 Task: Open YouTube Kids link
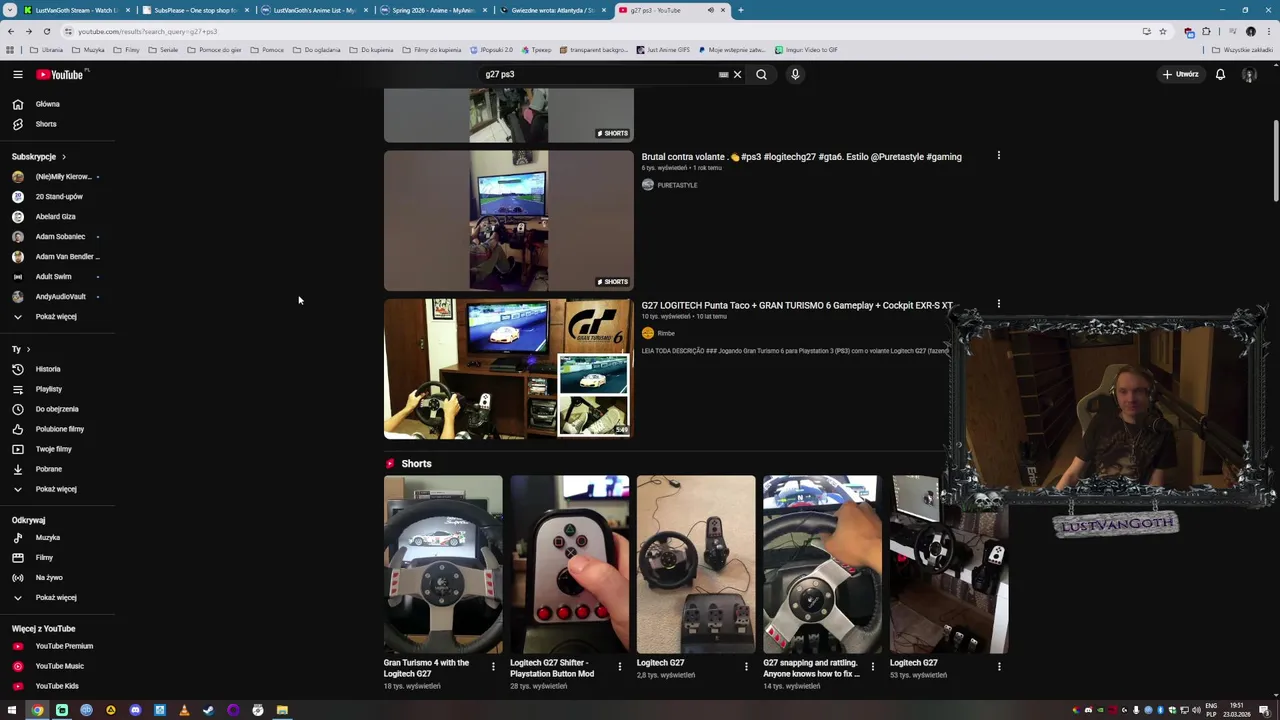pyautogui.click(x=57, y=686)
